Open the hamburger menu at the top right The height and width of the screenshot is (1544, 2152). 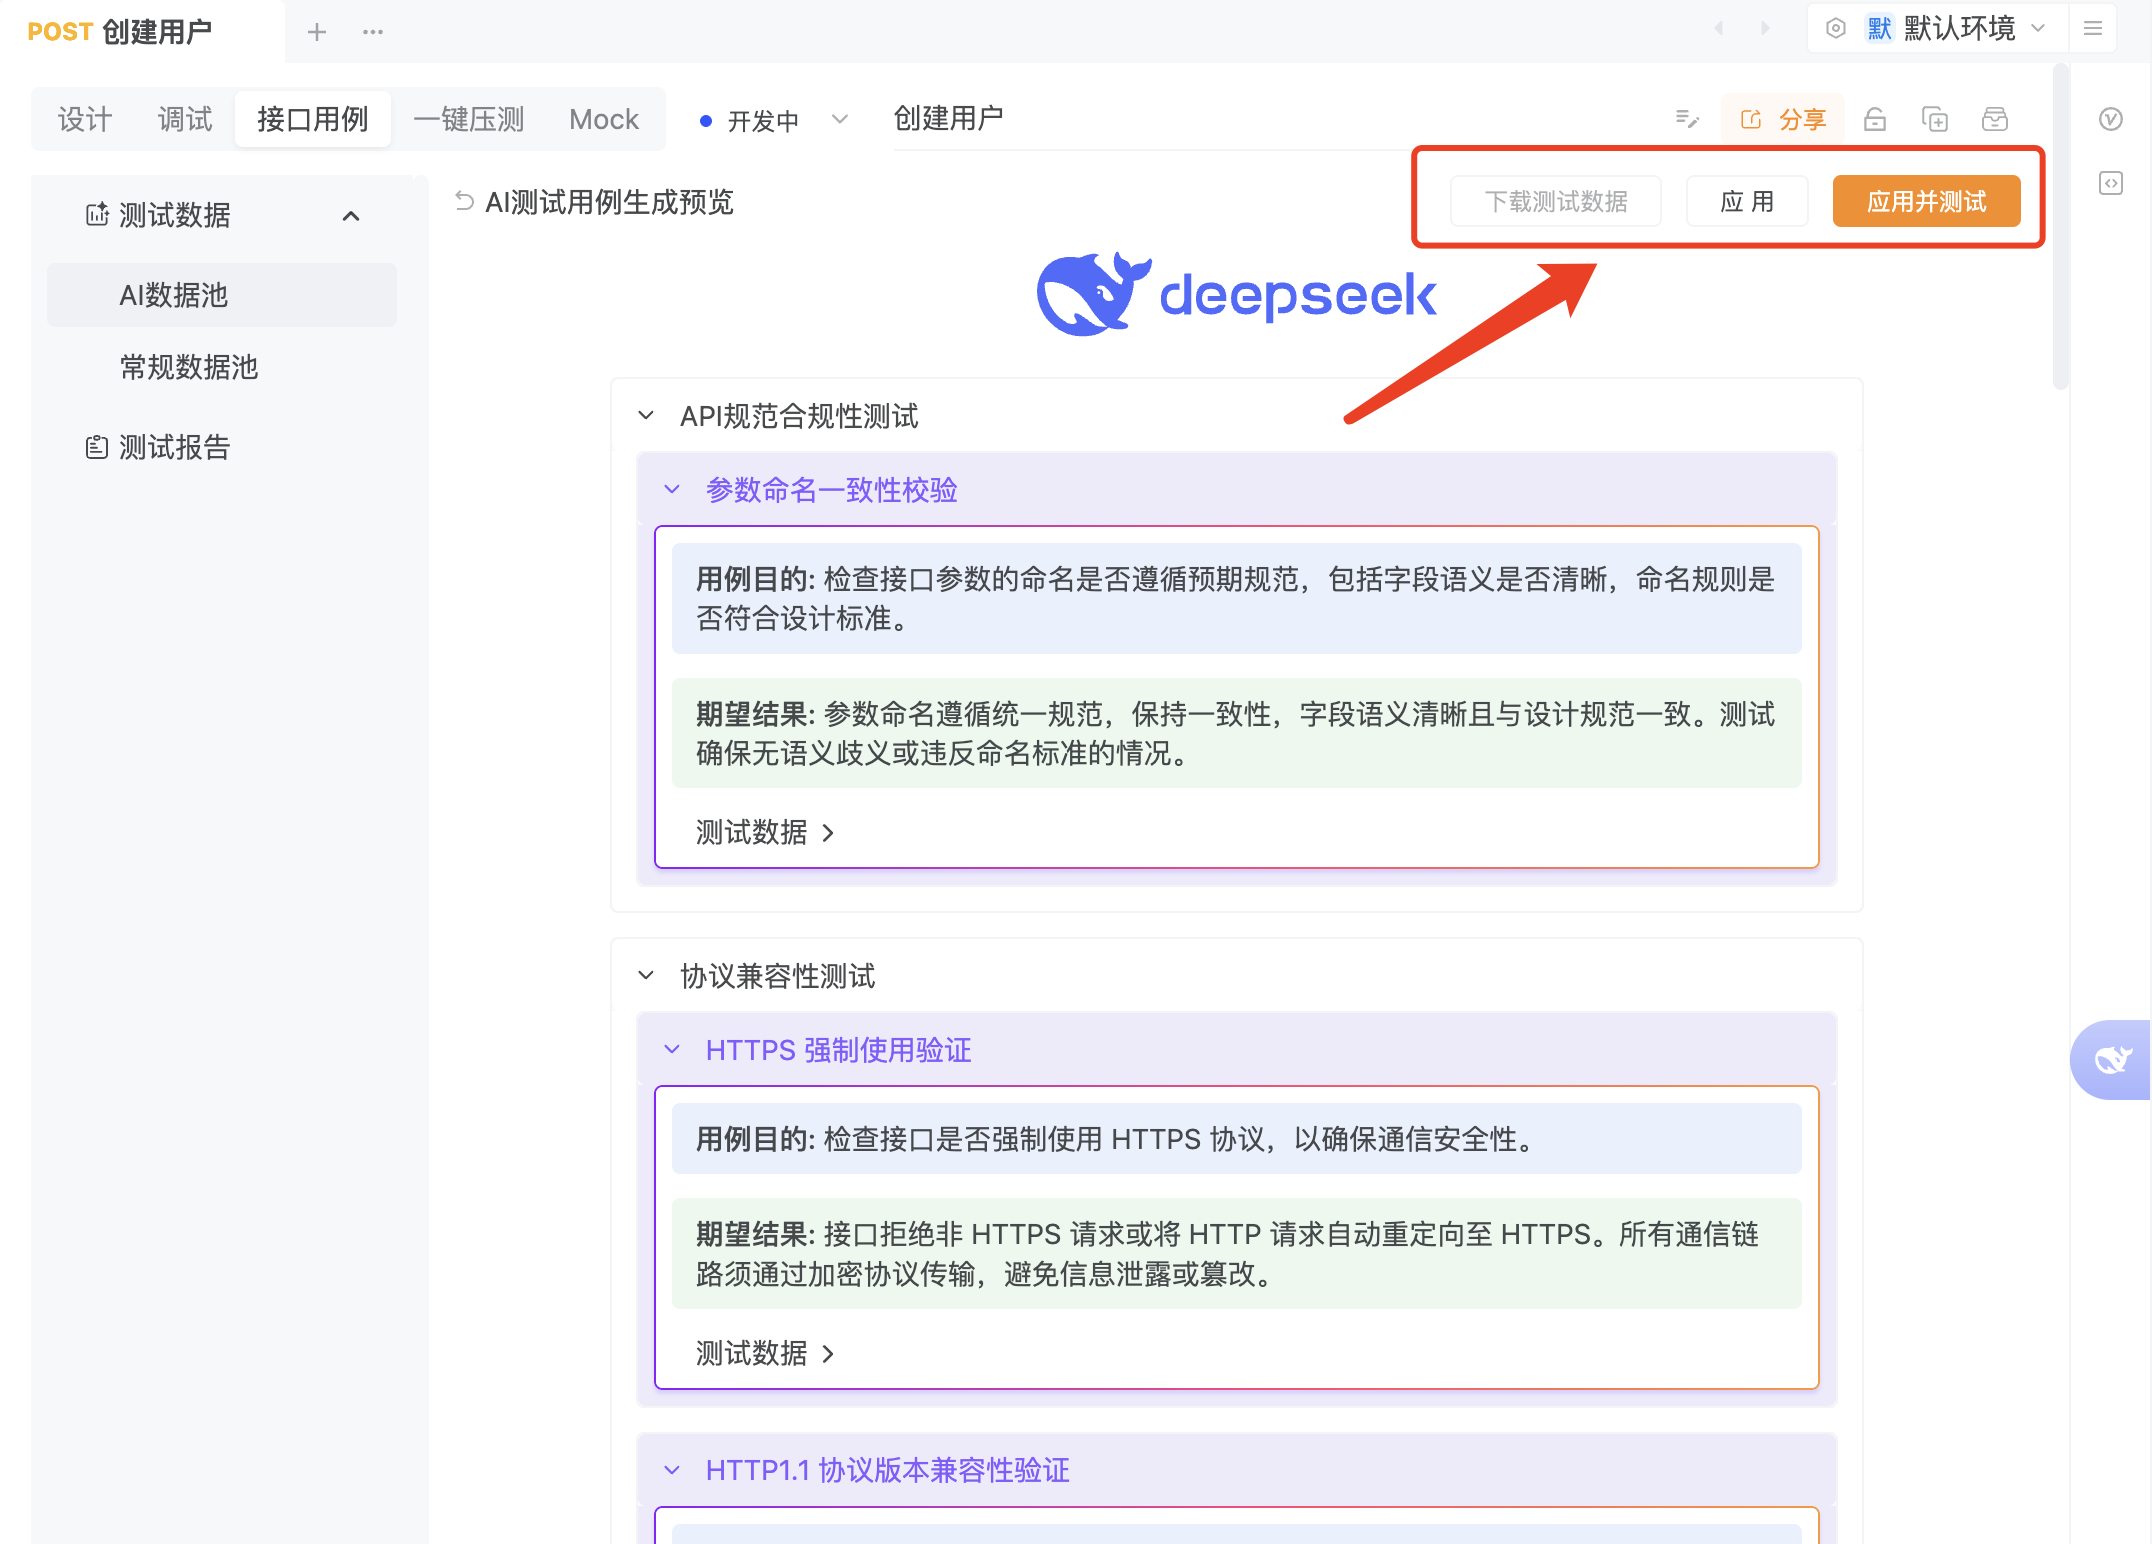pos(2093,28)
